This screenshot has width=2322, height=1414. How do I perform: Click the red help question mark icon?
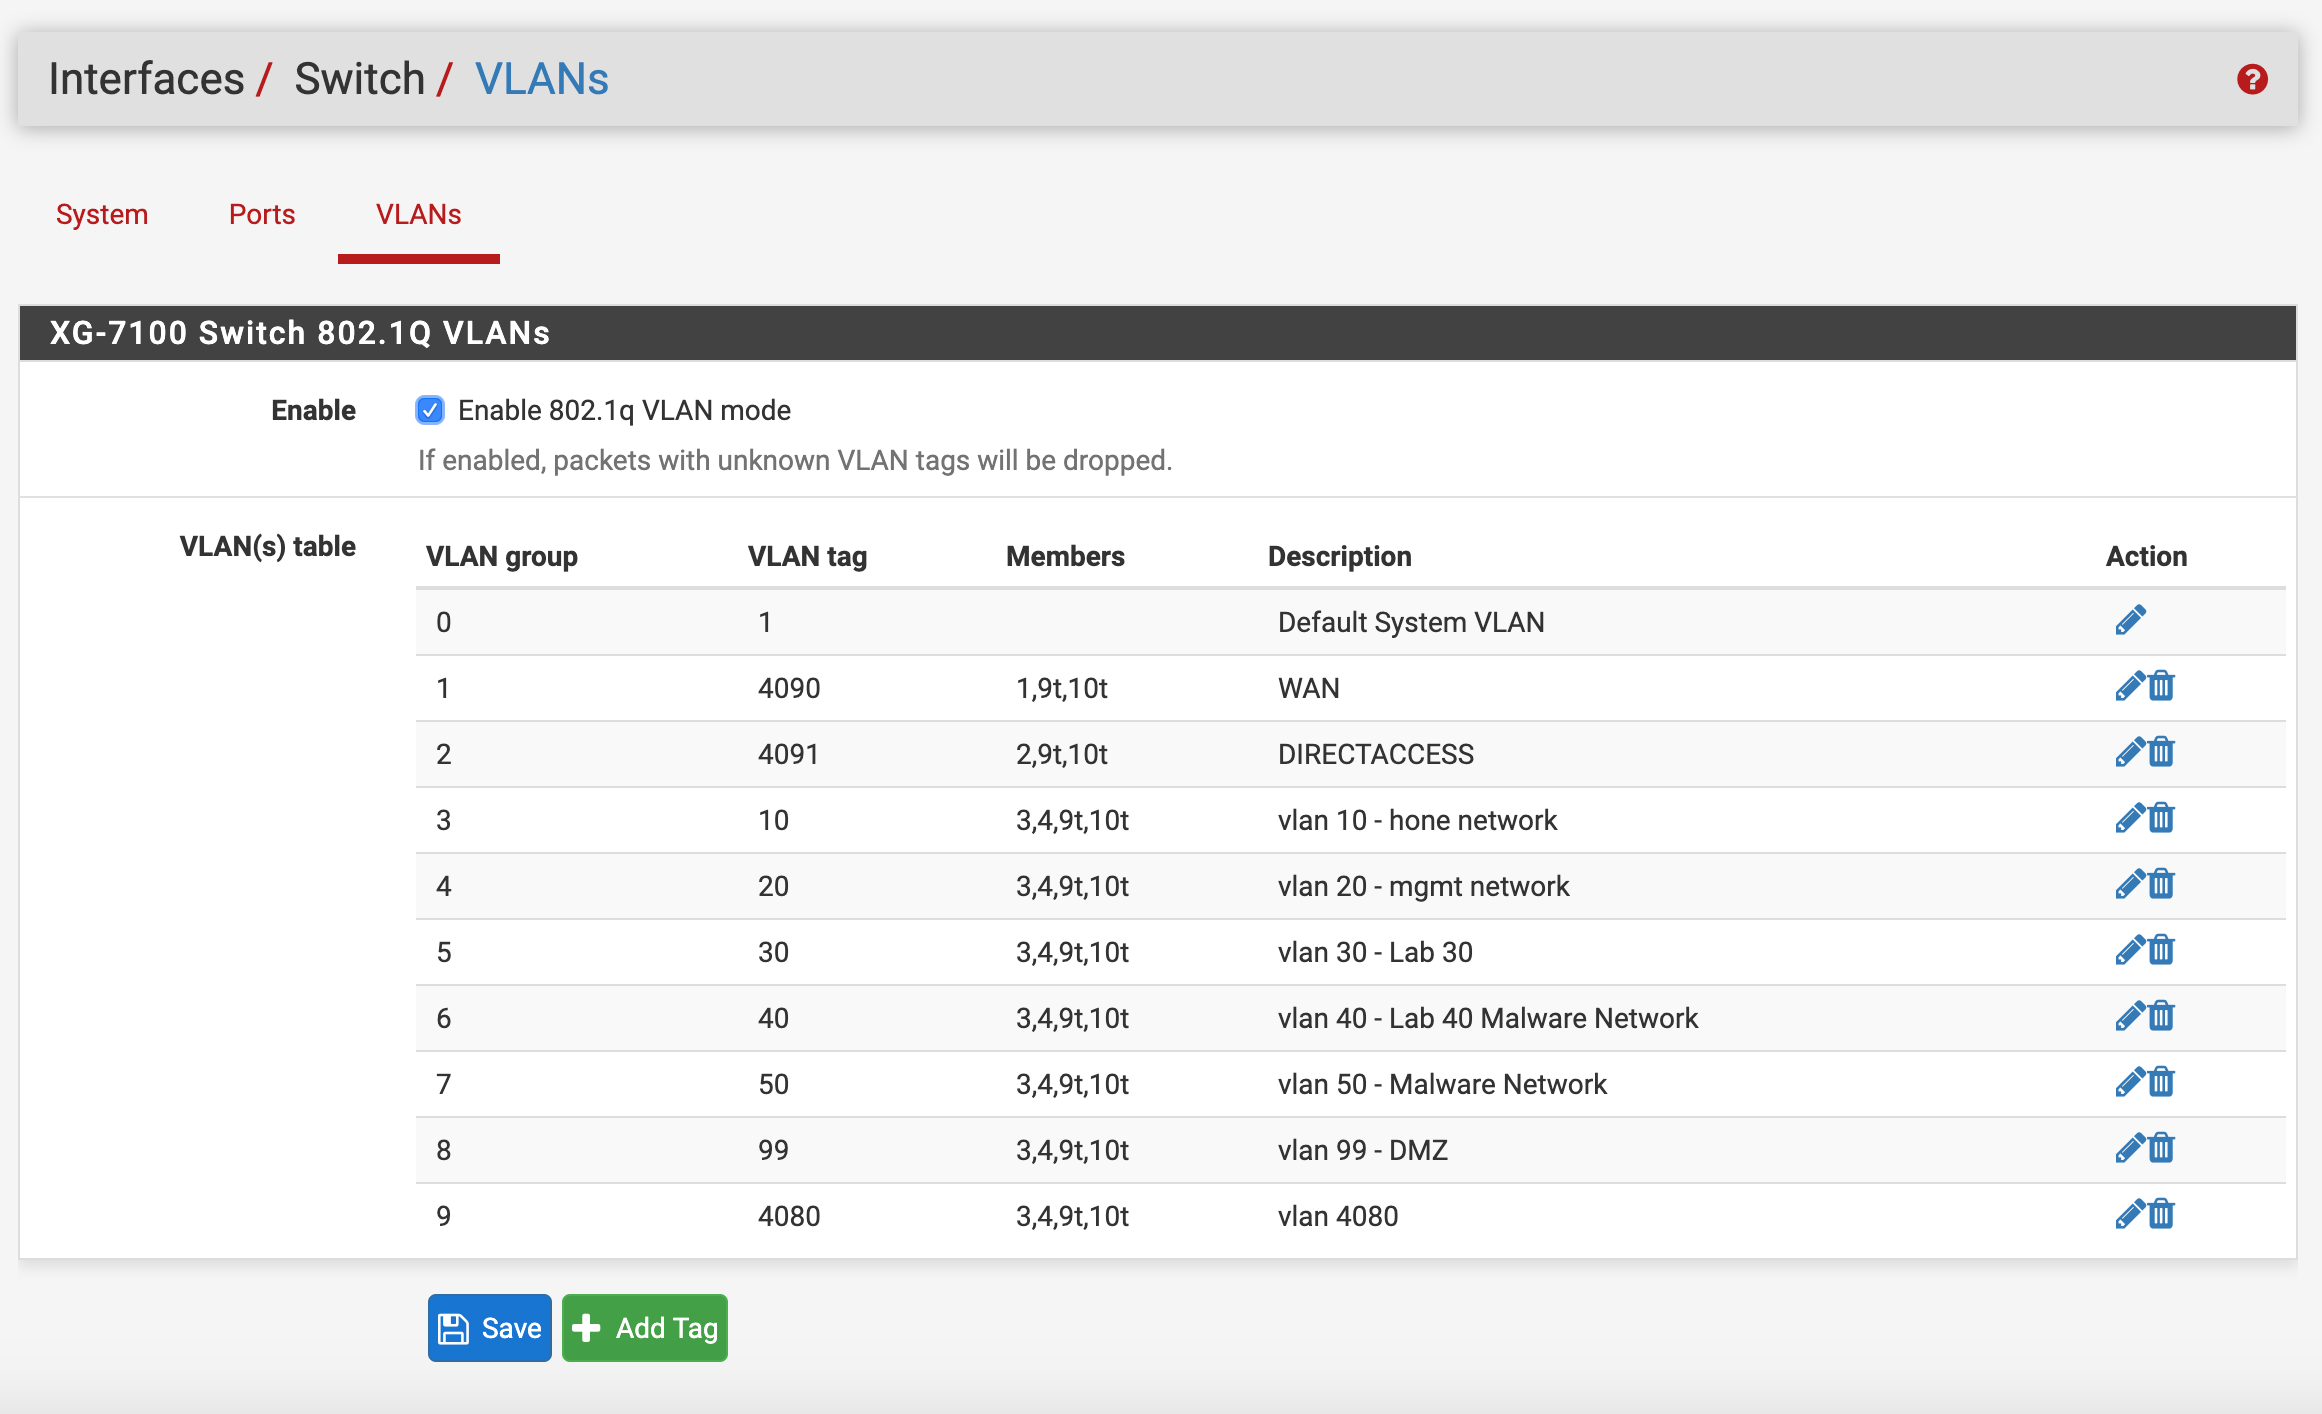(x=2252, y=79)
